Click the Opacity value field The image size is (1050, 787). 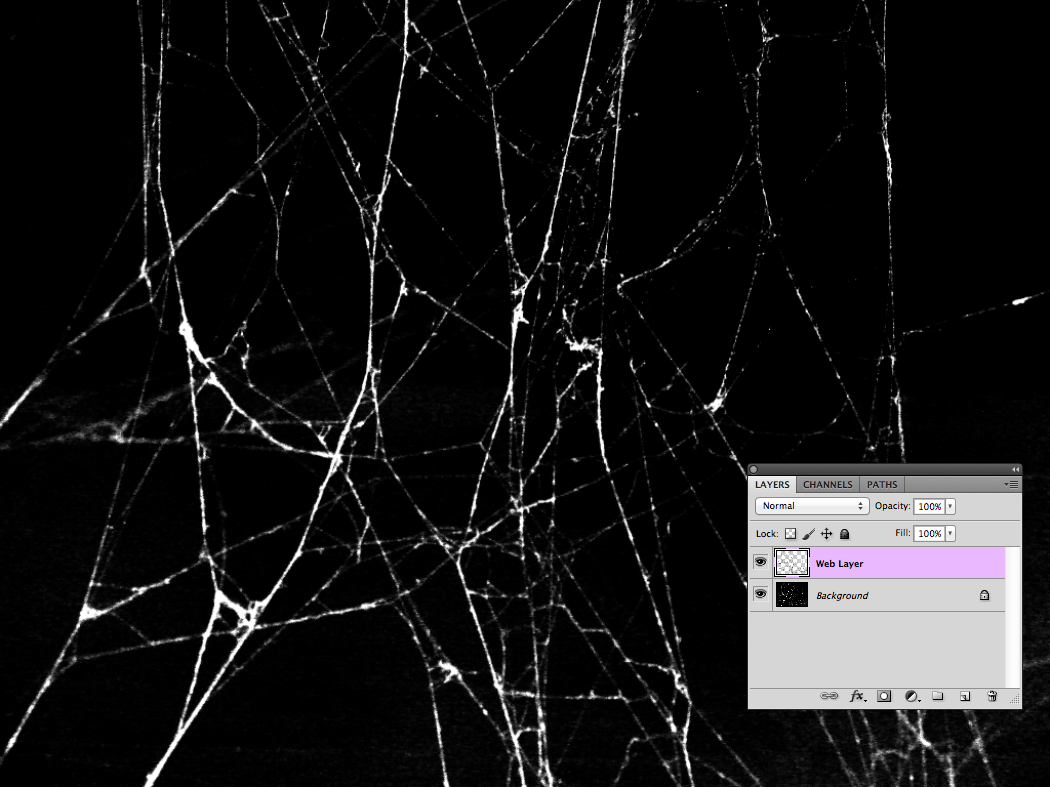click(929, 506)
